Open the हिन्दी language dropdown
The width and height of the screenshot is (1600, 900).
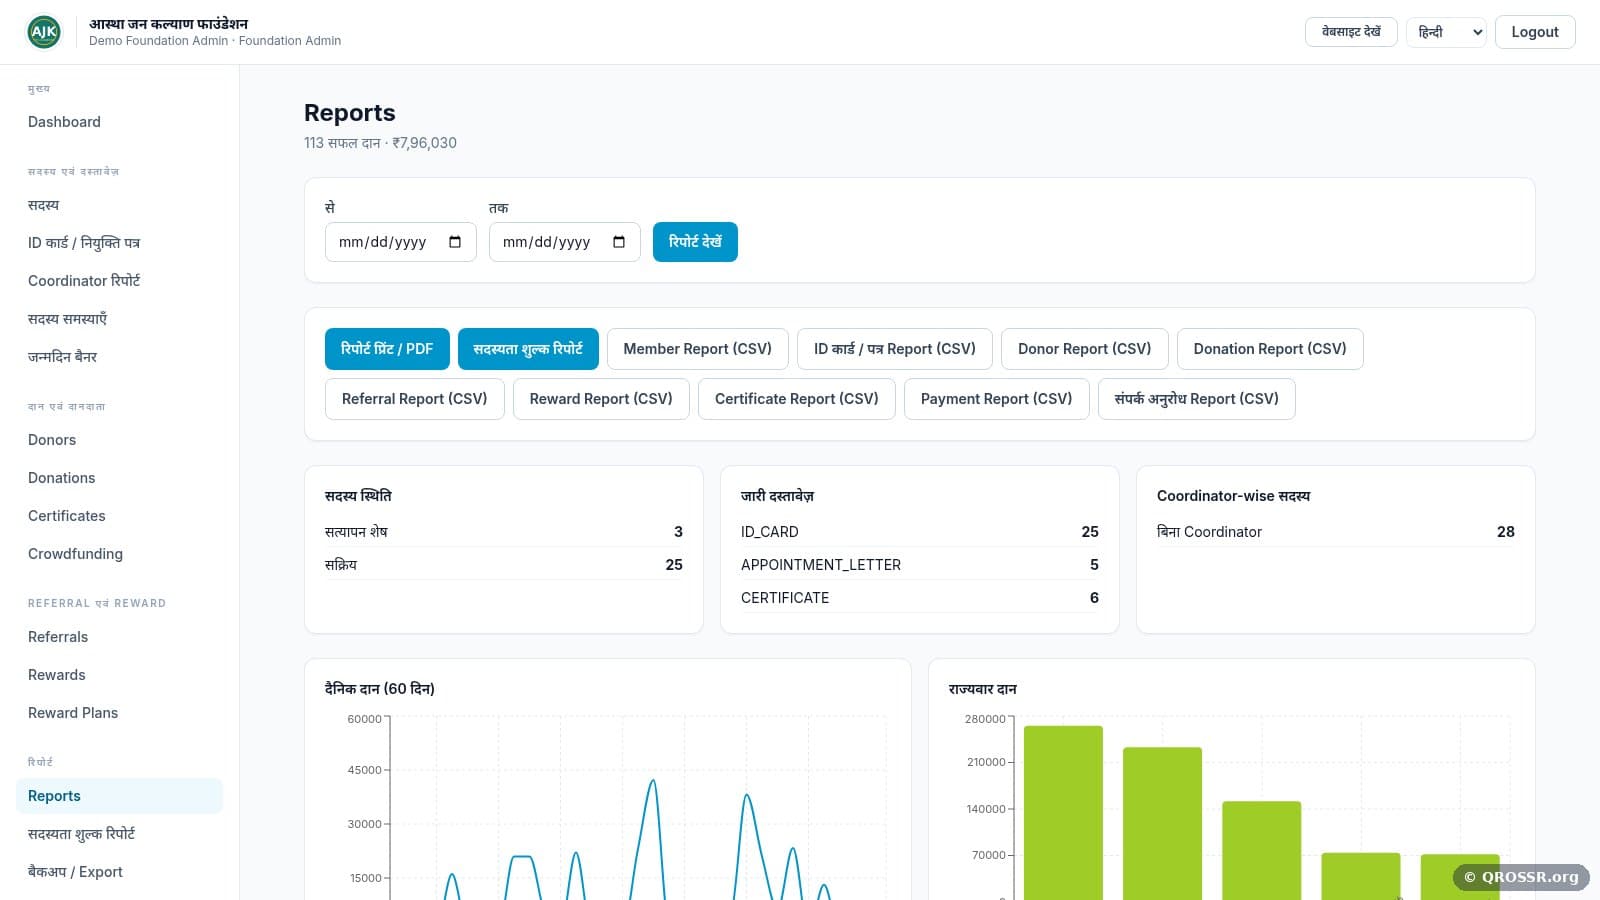pyautogui.click(x=1446, y=32)
